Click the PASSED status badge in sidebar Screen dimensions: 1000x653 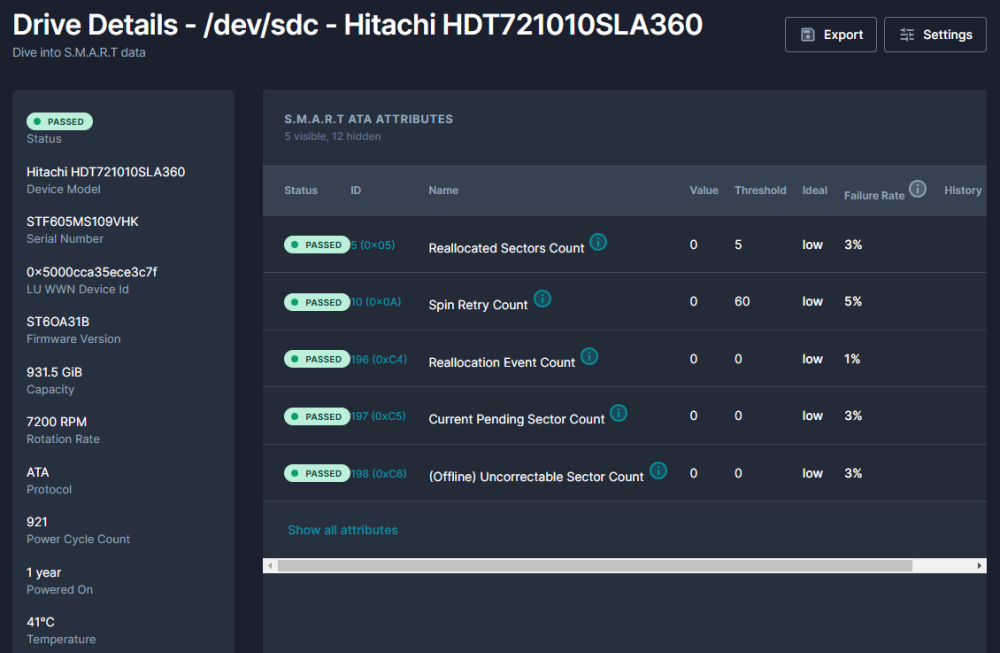pyautogui.click(x=59, y=121)
